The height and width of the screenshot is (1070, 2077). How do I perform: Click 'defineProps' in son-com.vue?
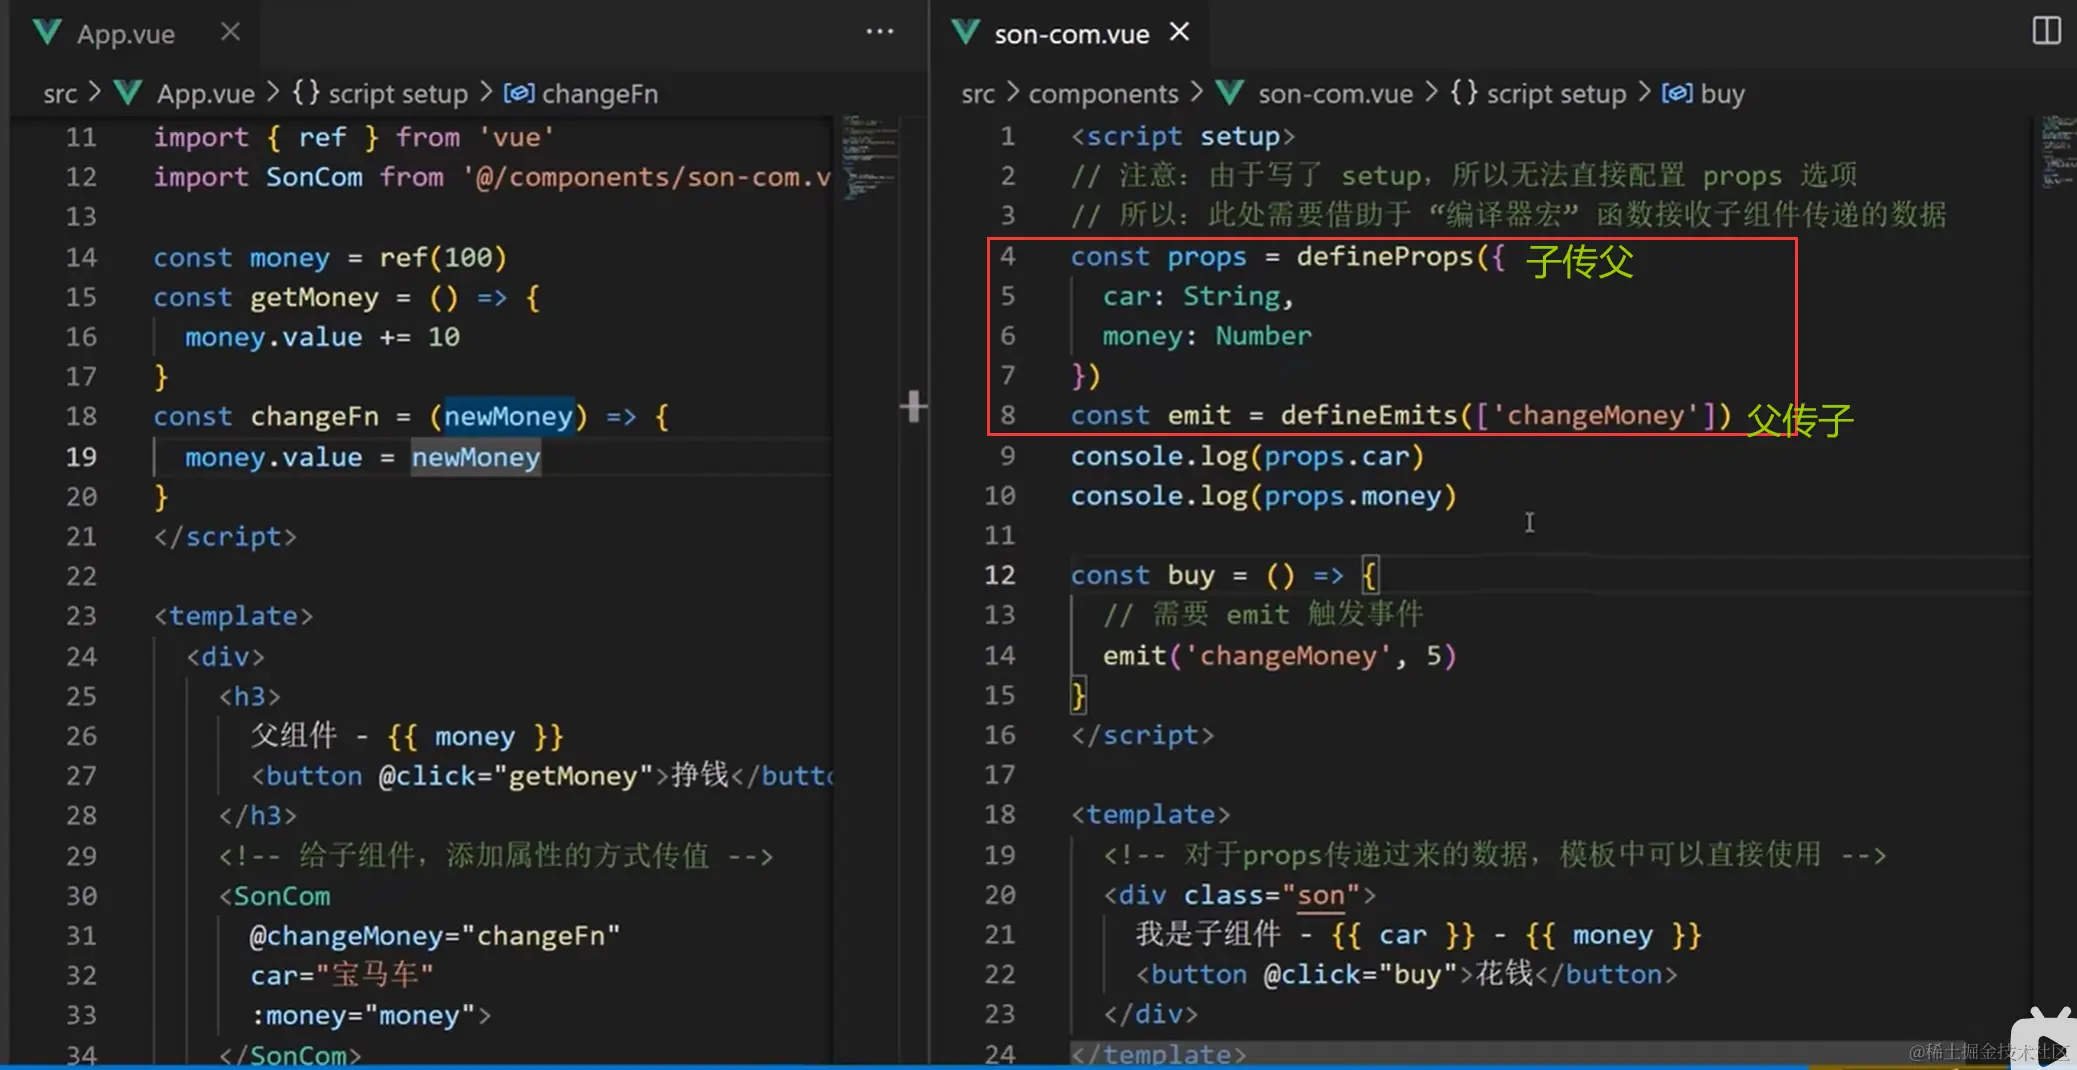tap(1385, 257)
